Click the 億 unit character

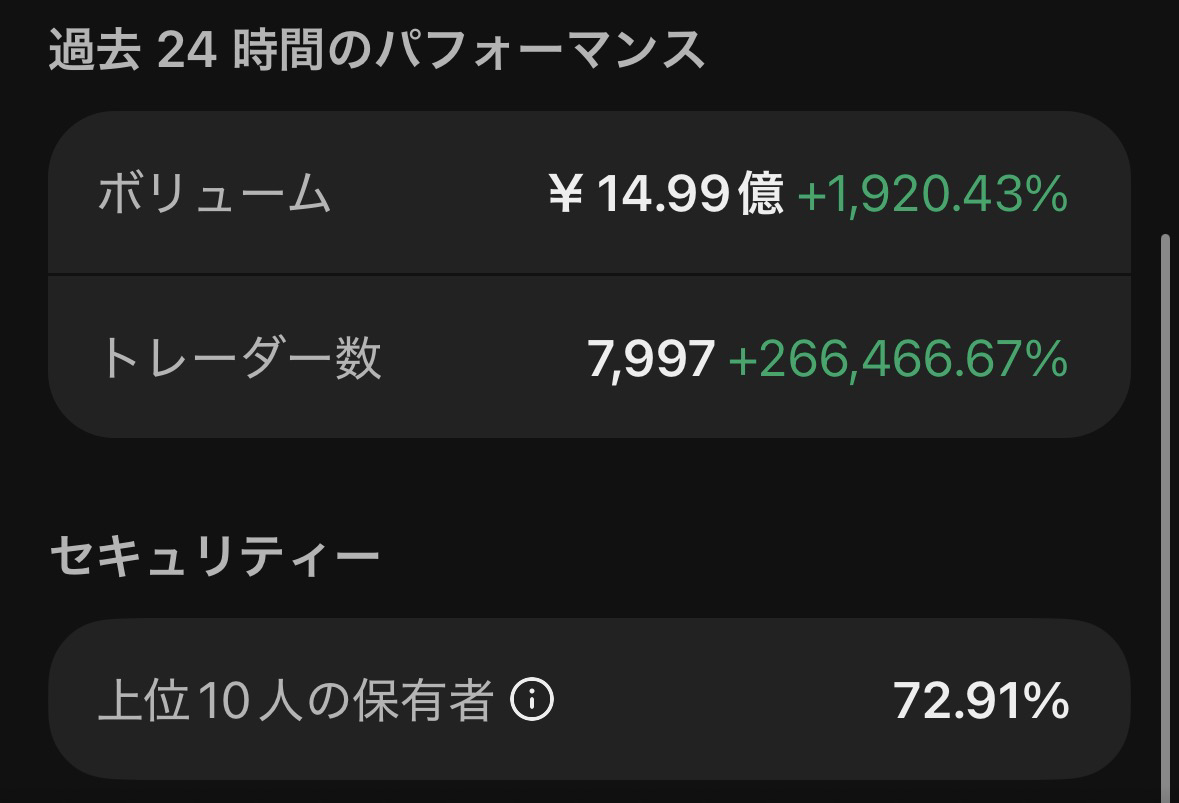(760, 193)
